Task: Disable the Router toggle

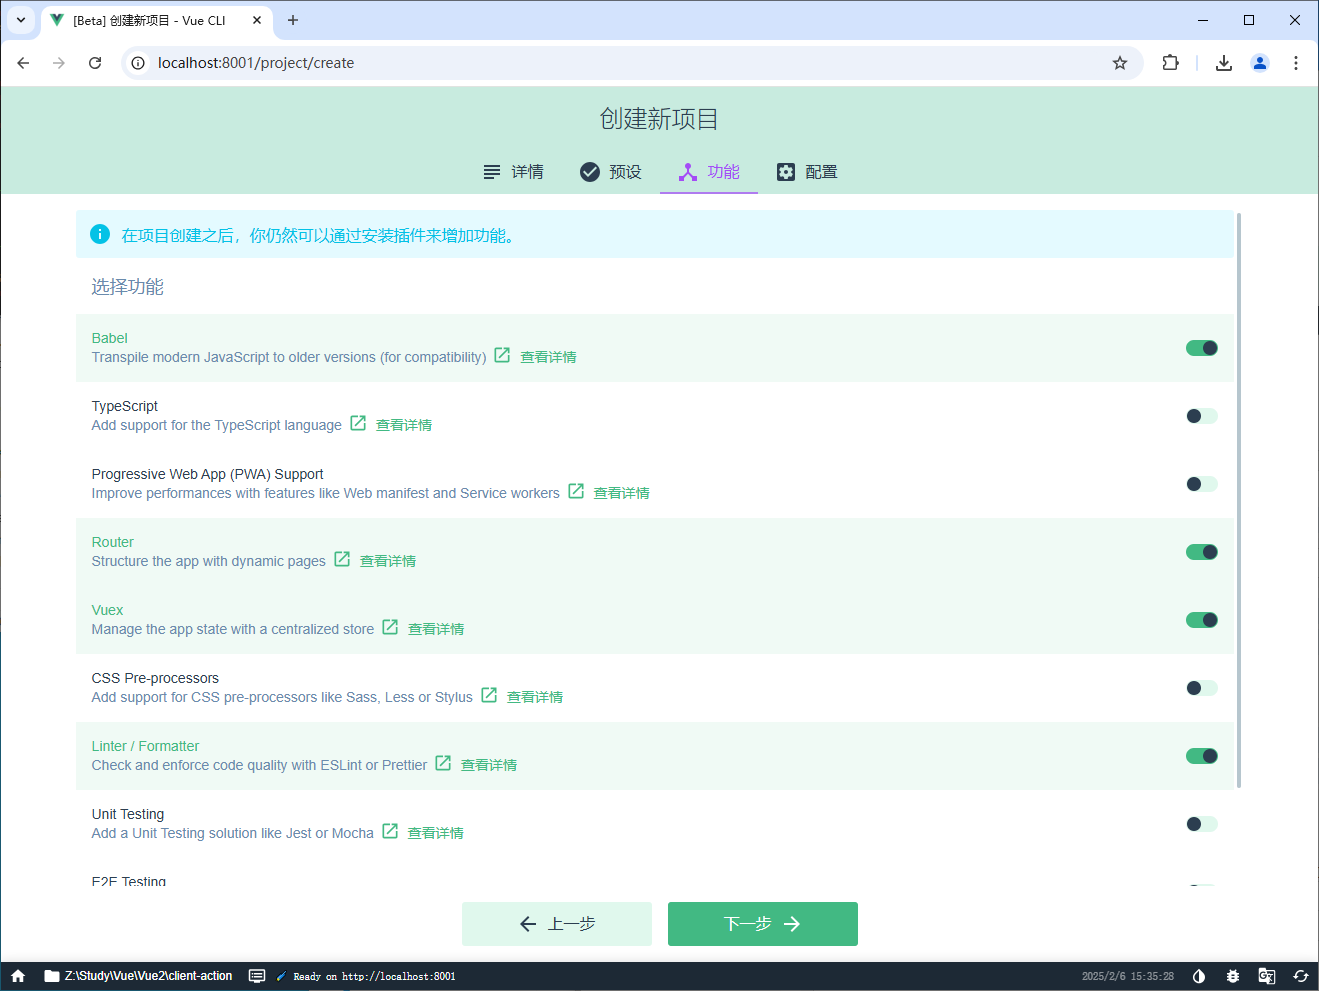Action: click(x=1202, y=552)
